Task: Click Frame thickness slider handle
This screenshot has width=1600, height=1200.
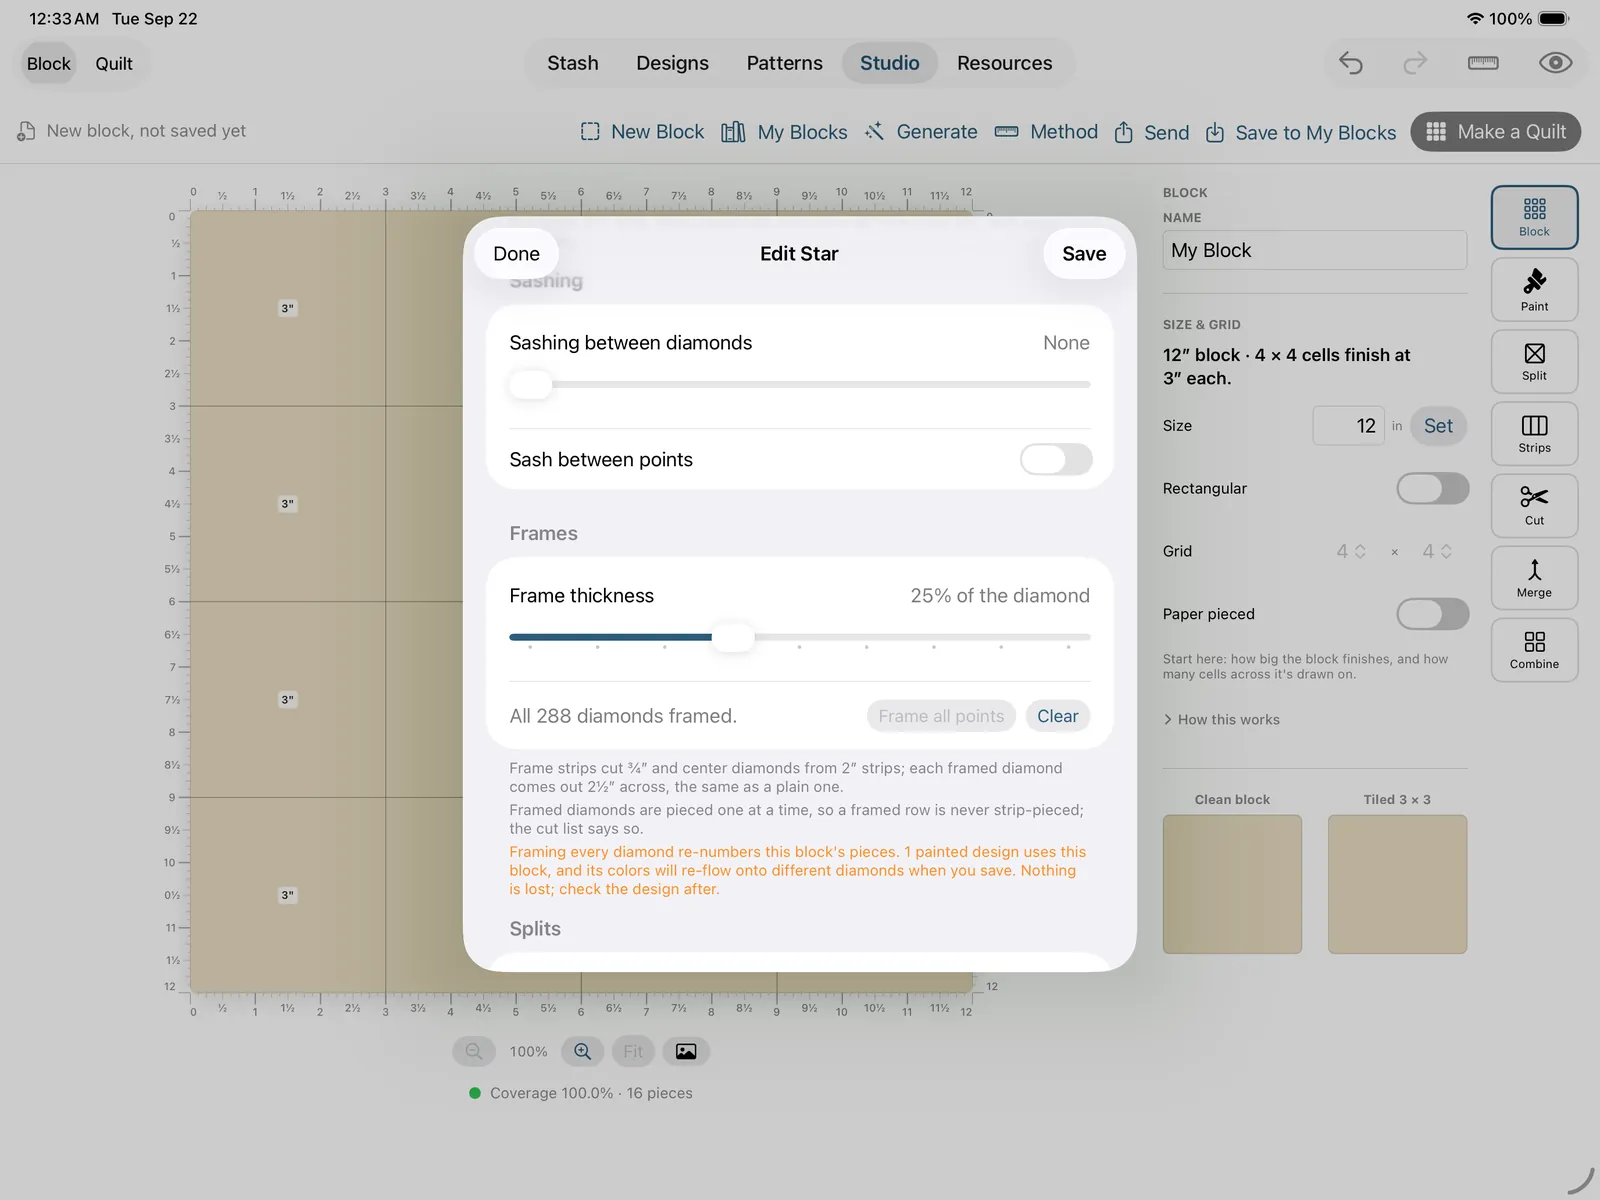Action: click(x=733, y=637)
